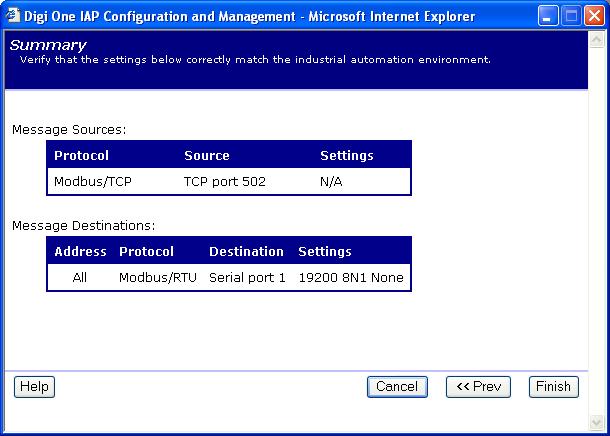Minimize the Digi One IAP window
610x436 pixels.
click(548, 15)
